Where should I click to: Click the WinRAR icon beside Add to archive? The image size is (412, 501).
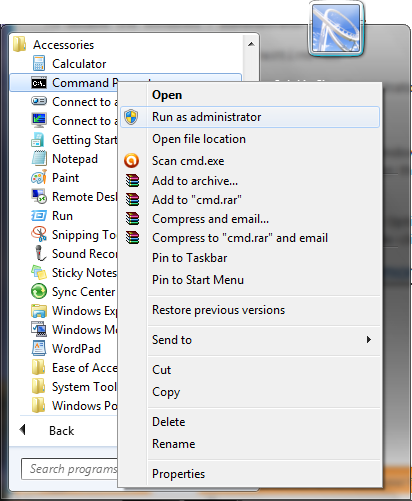tap(132, 181)
